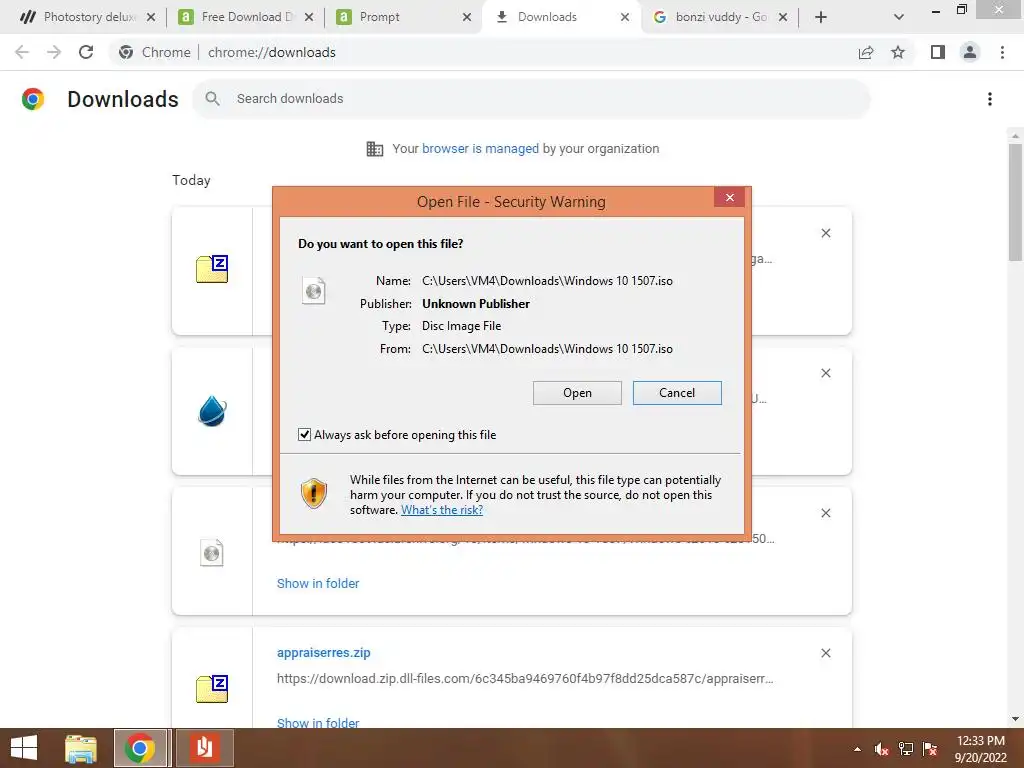Open the taskbar clock and date

980,749
